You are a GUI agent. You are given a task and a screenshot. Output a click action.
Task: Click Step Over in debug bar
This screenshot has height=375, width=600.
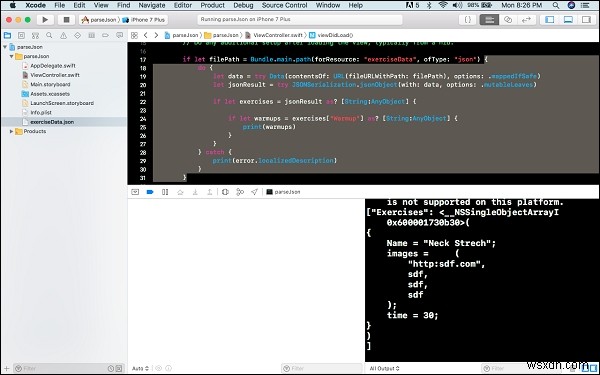180,192
